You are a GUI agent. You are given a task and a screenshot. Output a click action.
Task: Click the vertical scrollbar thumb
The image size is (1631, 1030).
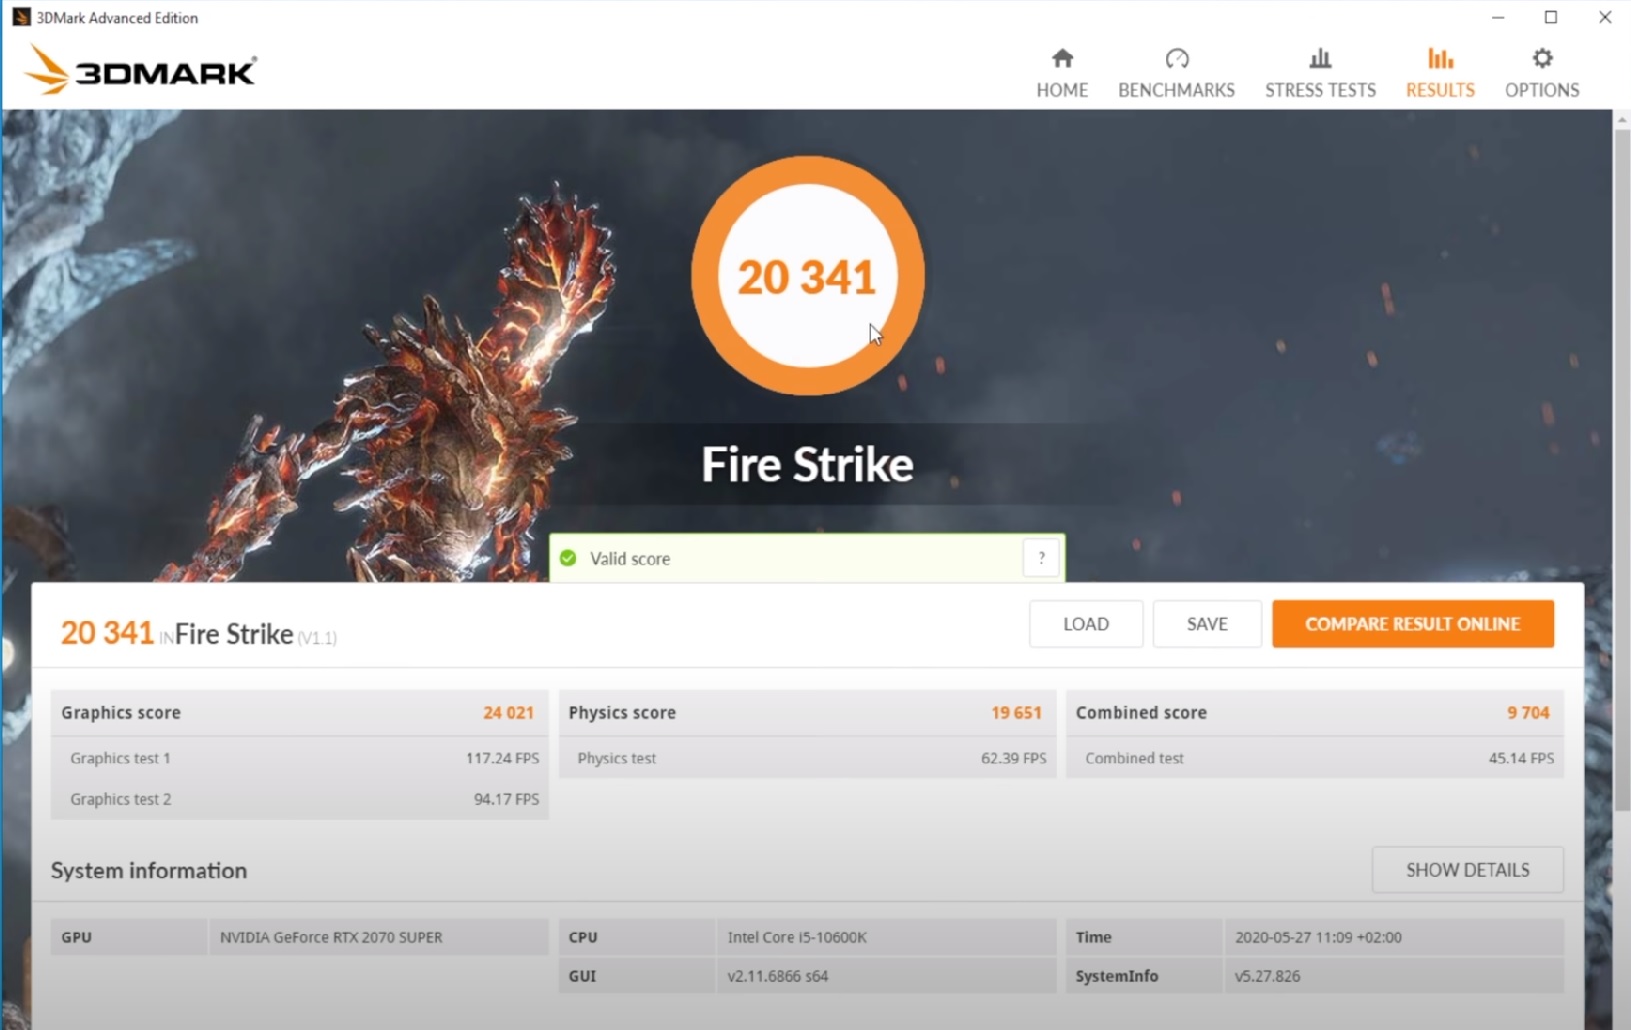pyautogui.click(x=1622, y=468)
